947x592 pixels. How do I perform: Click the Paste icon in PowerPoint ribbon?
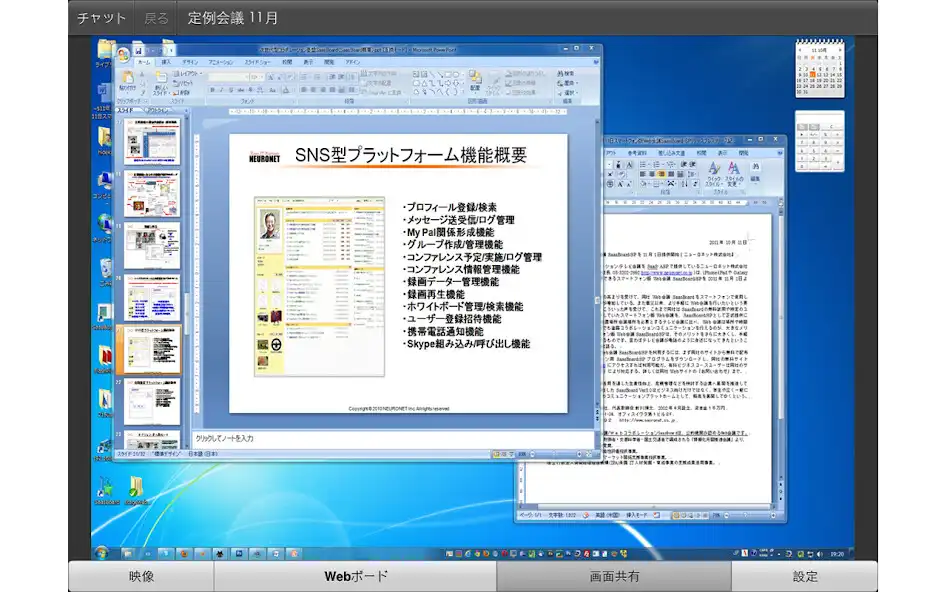coord(127,83)
